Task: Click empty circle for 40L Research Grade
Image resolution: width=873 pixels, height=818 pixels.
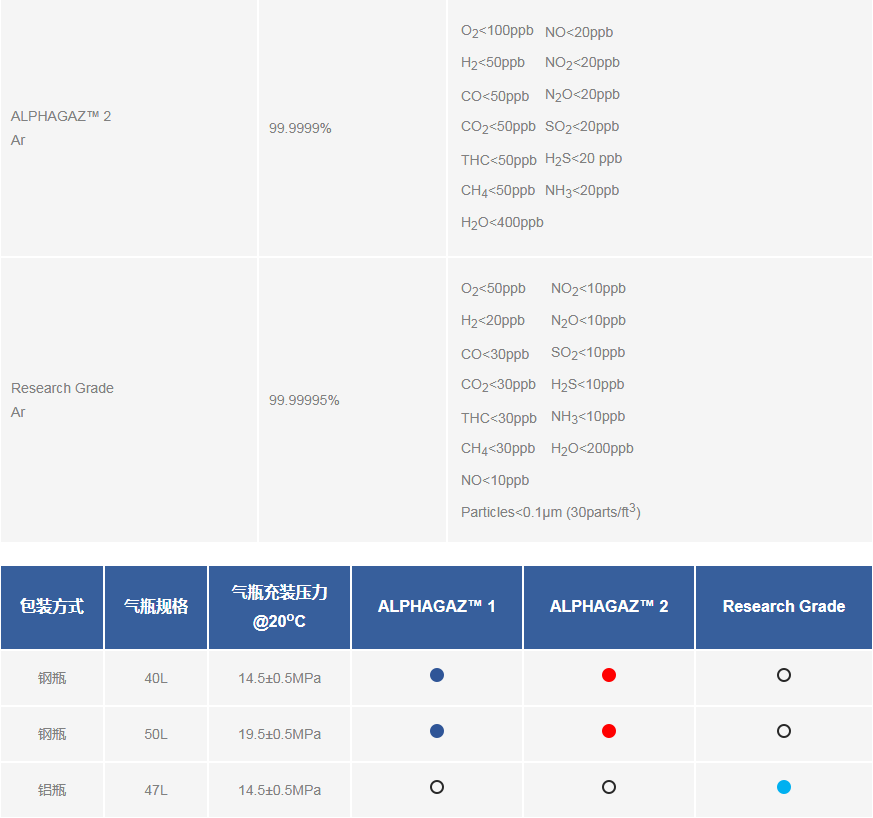Action: pos(784,675)
